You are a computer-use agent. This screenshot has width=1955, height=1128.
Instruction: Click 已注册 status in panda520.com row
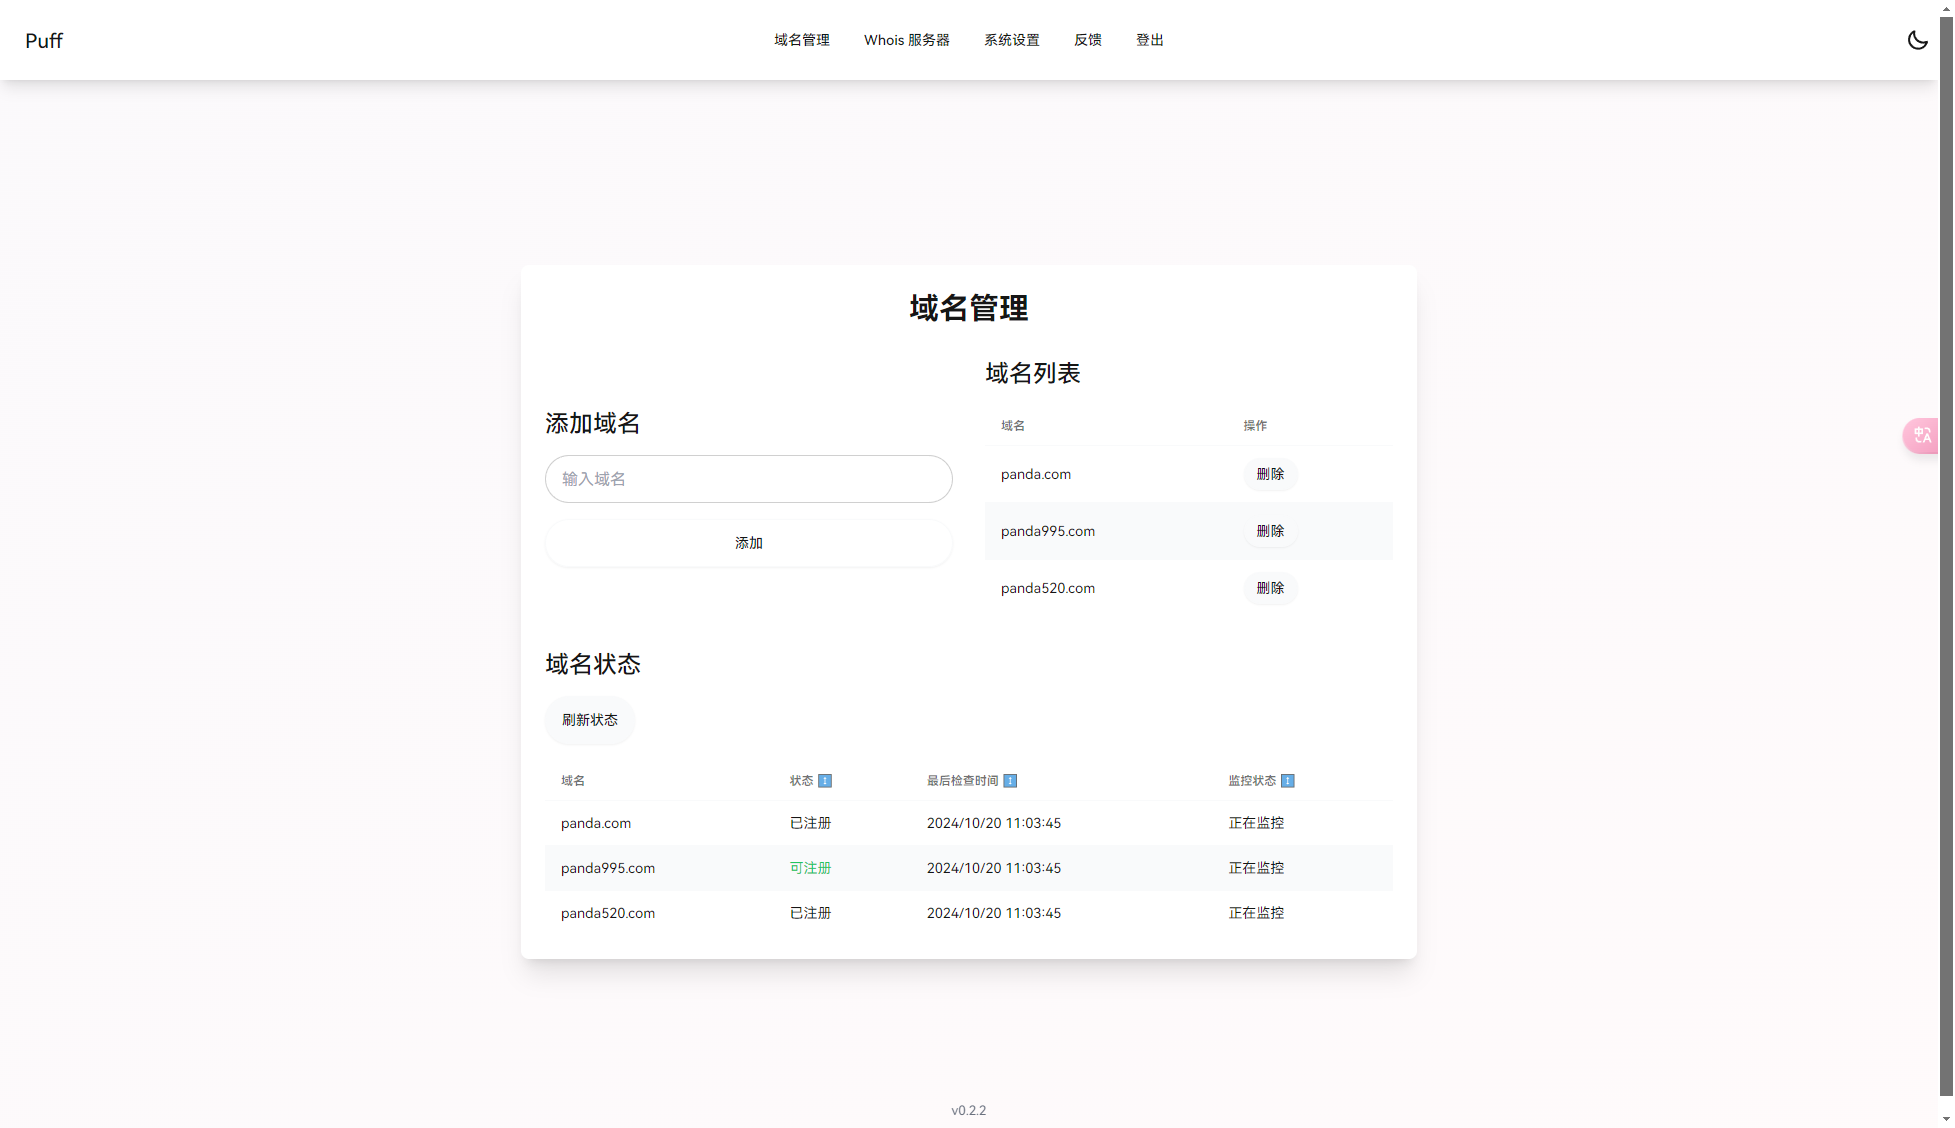click(x=811, y=913)
